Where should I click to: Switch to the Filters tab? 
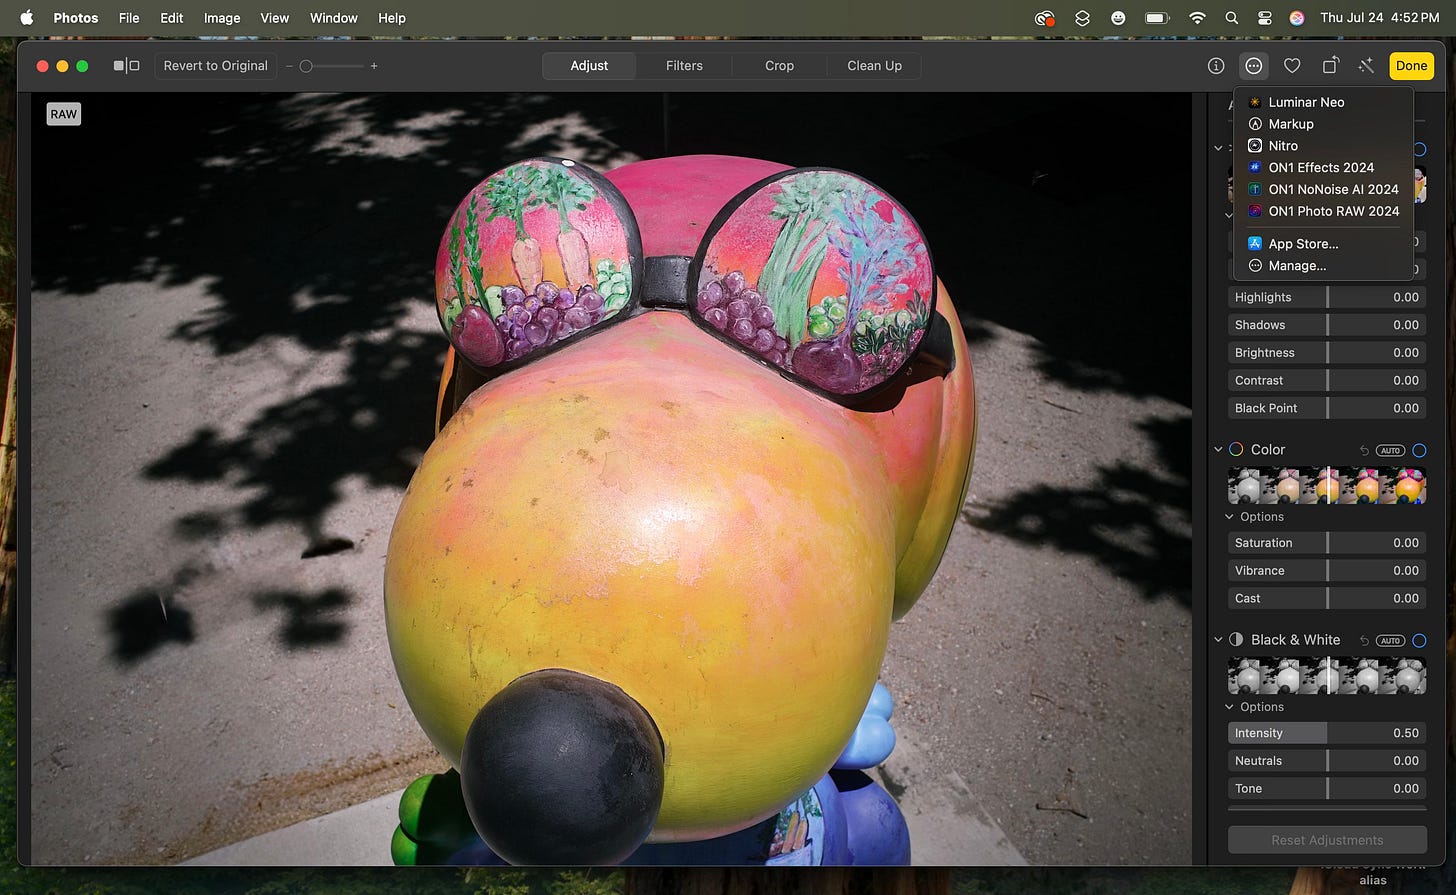(x=684, y=66)
